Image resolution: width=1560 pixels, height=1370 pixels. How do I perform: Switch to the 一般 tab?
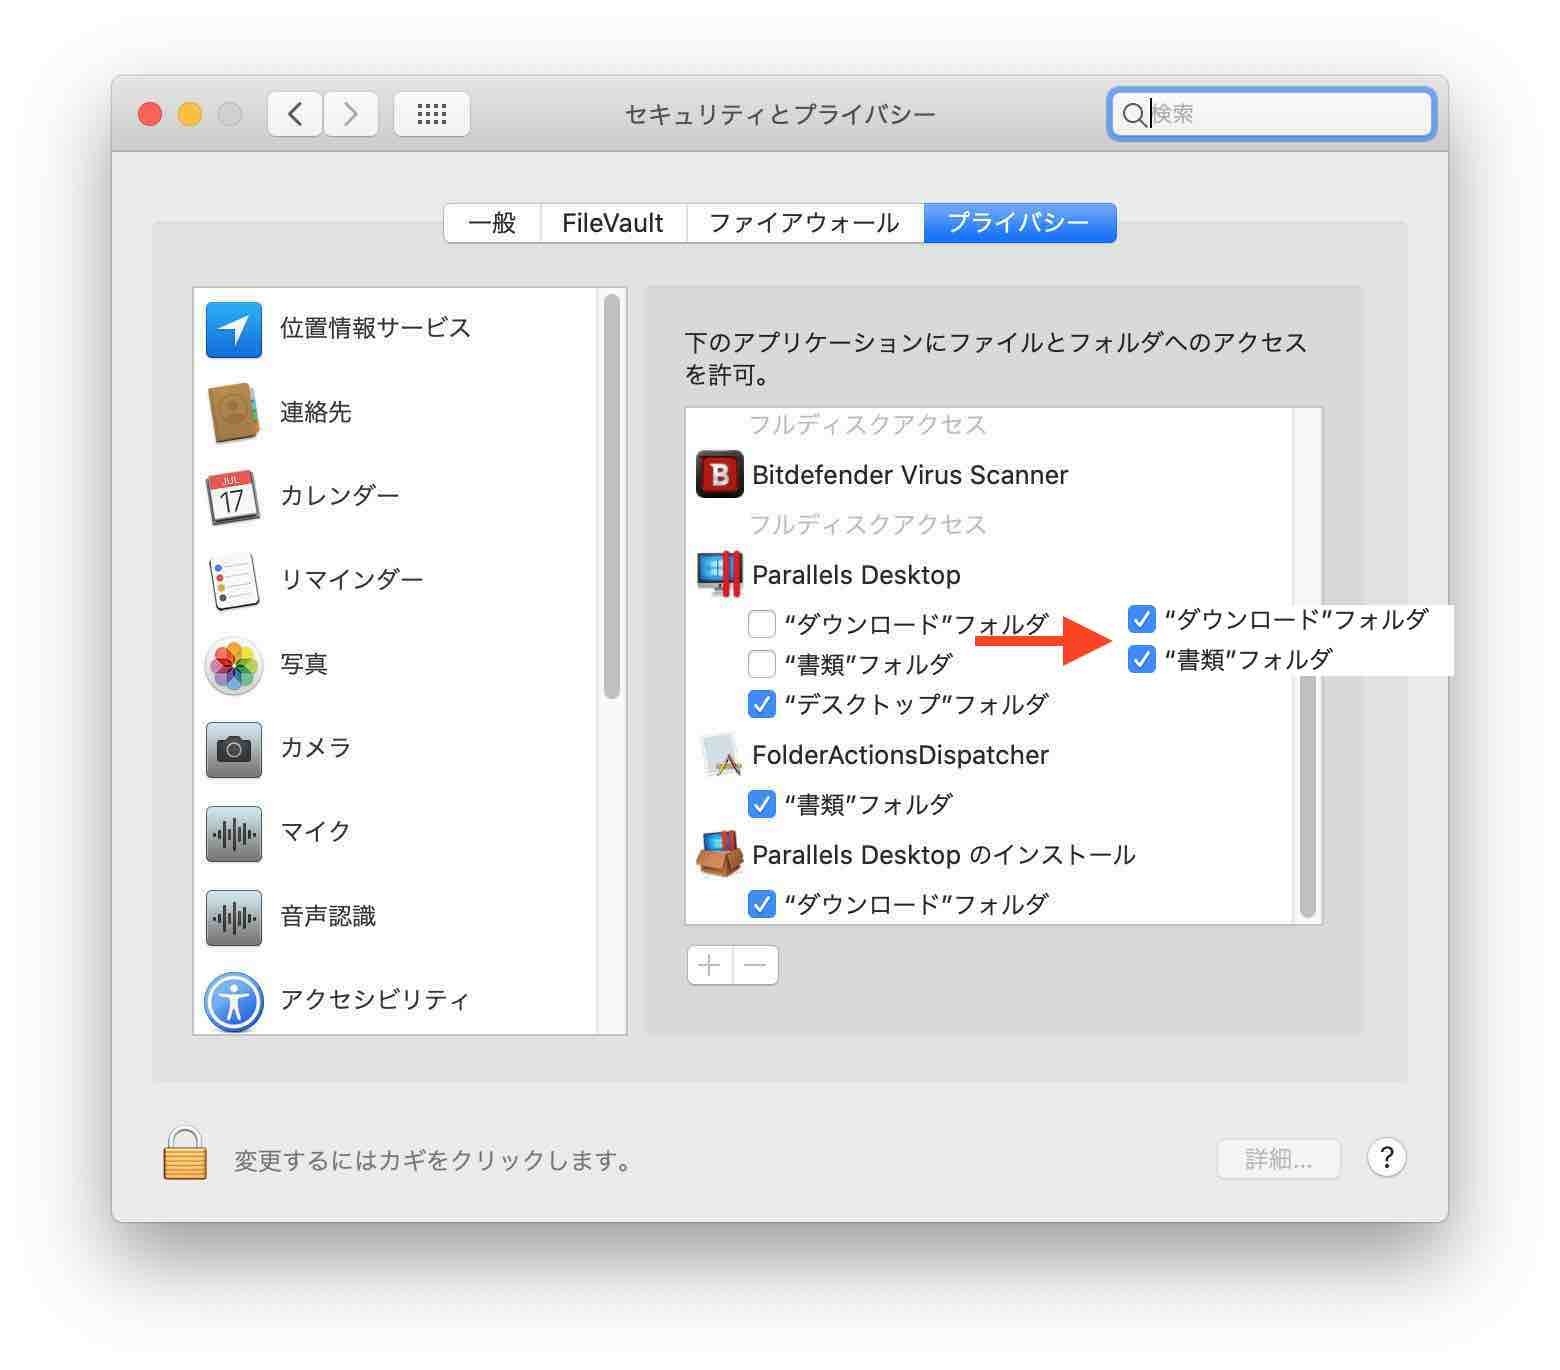pyautogui.click(x=492, y=223)
